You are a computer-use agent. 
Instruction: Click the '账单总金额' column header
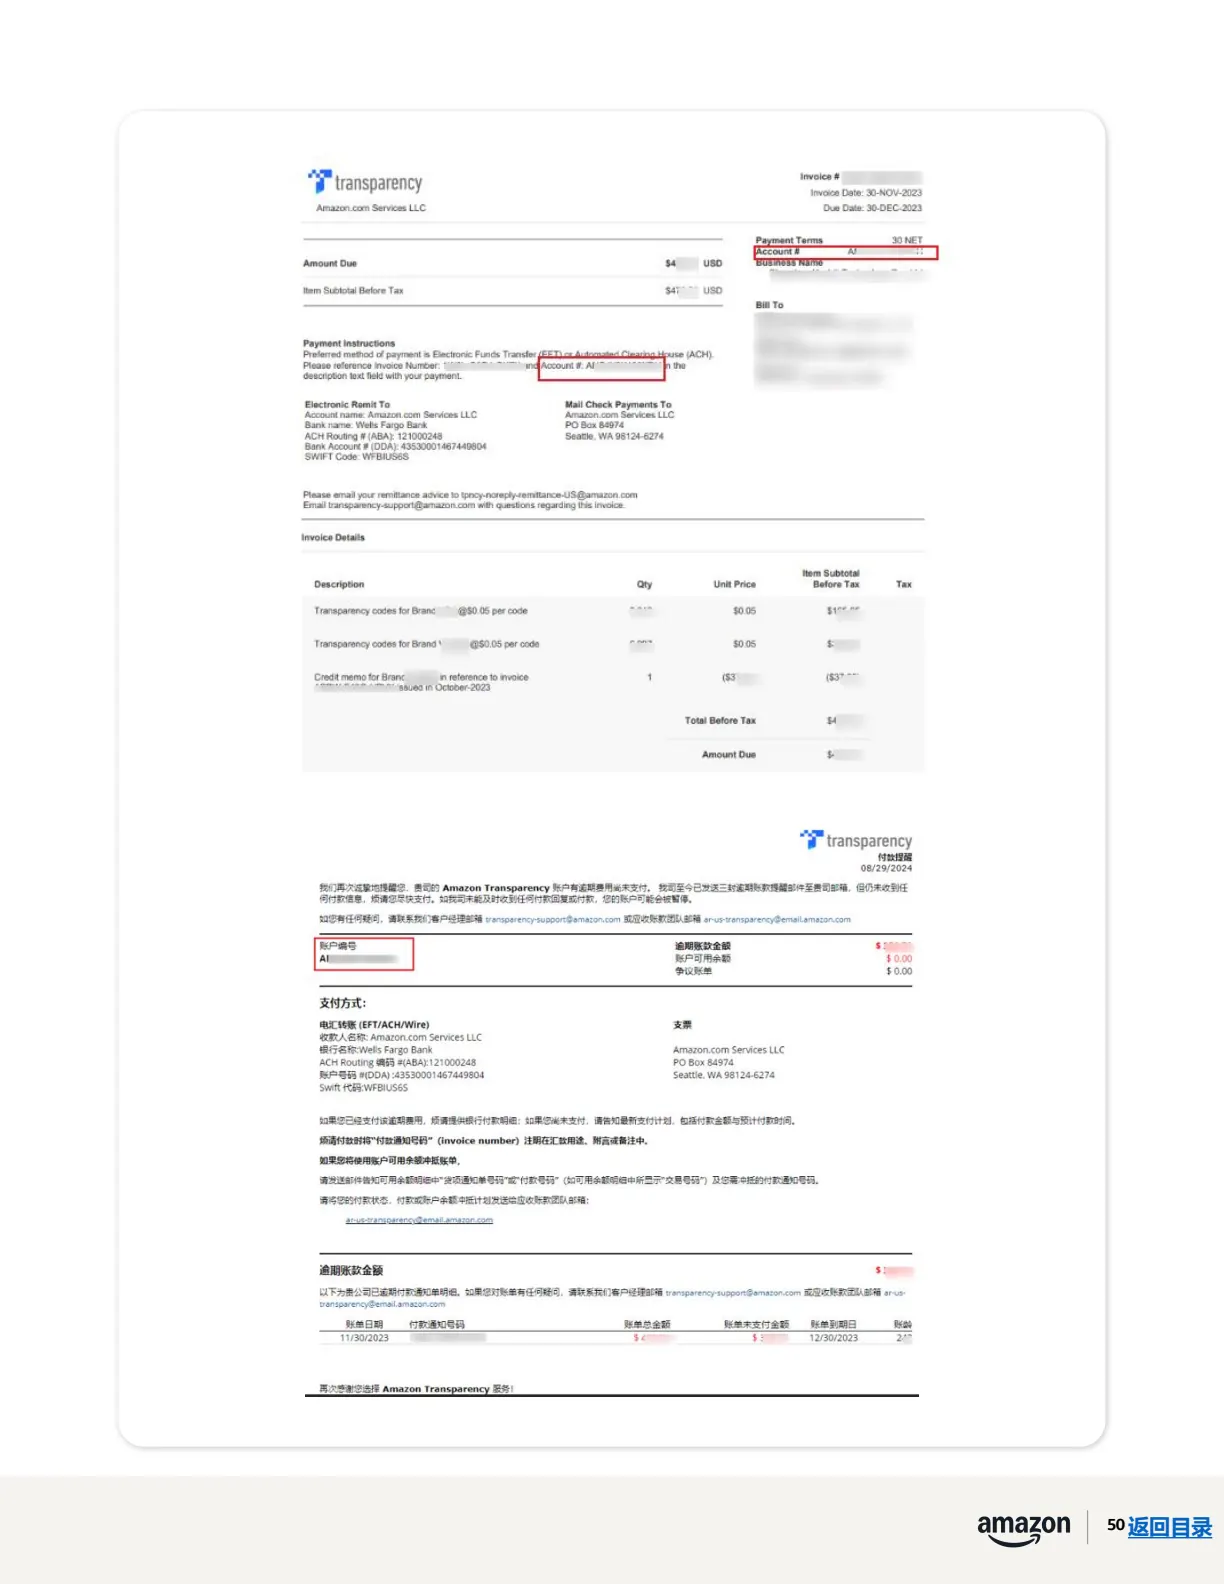[x=647, y=1324]
